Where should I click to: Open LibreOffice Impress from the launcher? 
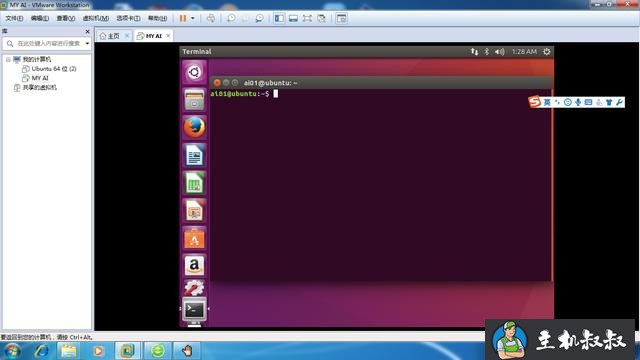(x=194, y=211)
